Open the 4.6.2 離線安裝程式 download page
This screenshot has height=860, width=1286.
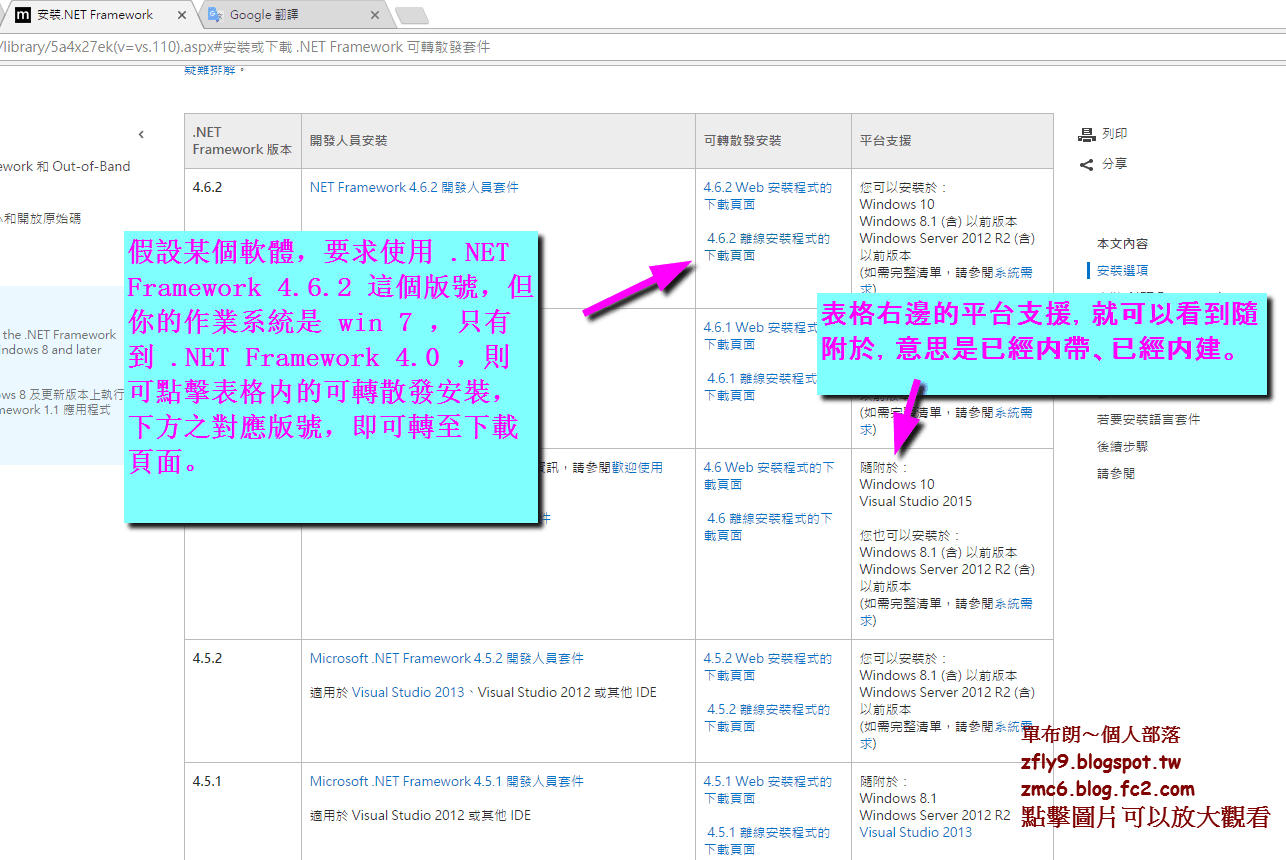point(767,247)
